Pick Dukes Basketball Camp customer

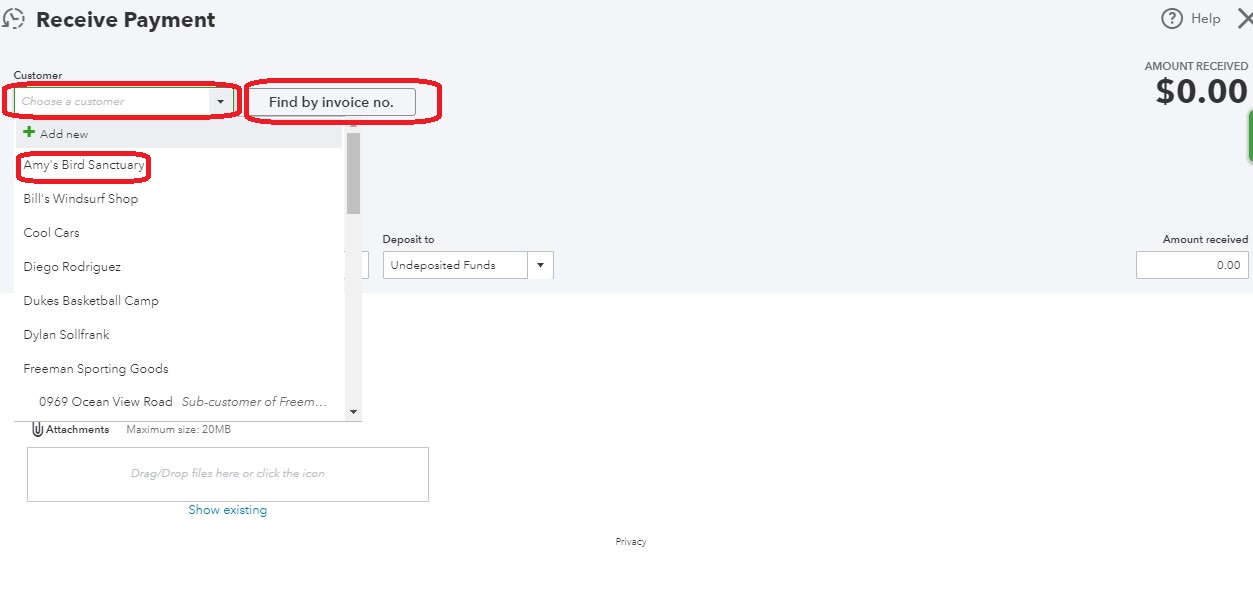91,301
